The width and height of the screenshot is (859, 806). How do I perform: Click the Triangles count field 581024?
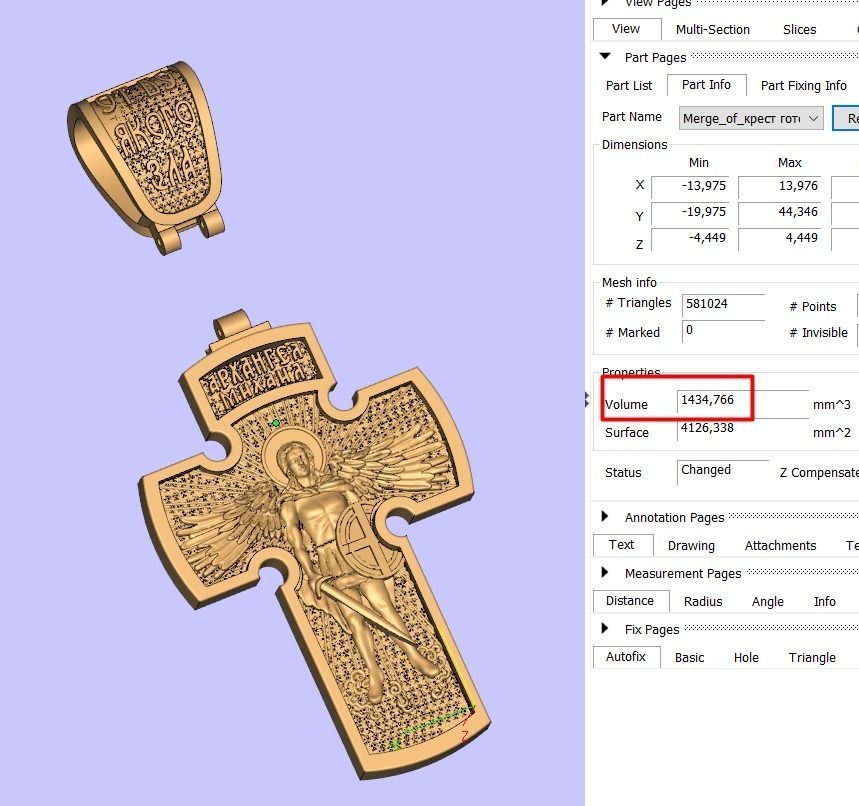click(x=724, y=306)
